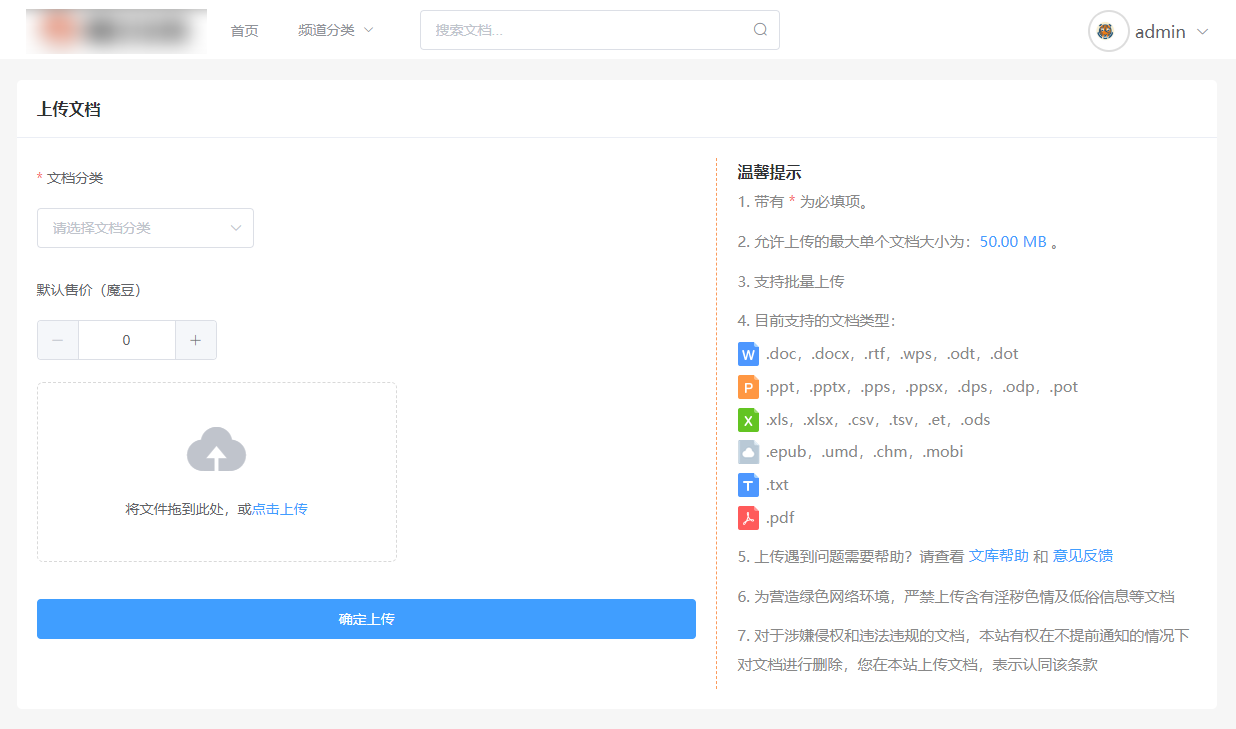This screenshot has width=1236, height=729.
Task: Click the 确定上传 button
Action: point(366,619)
